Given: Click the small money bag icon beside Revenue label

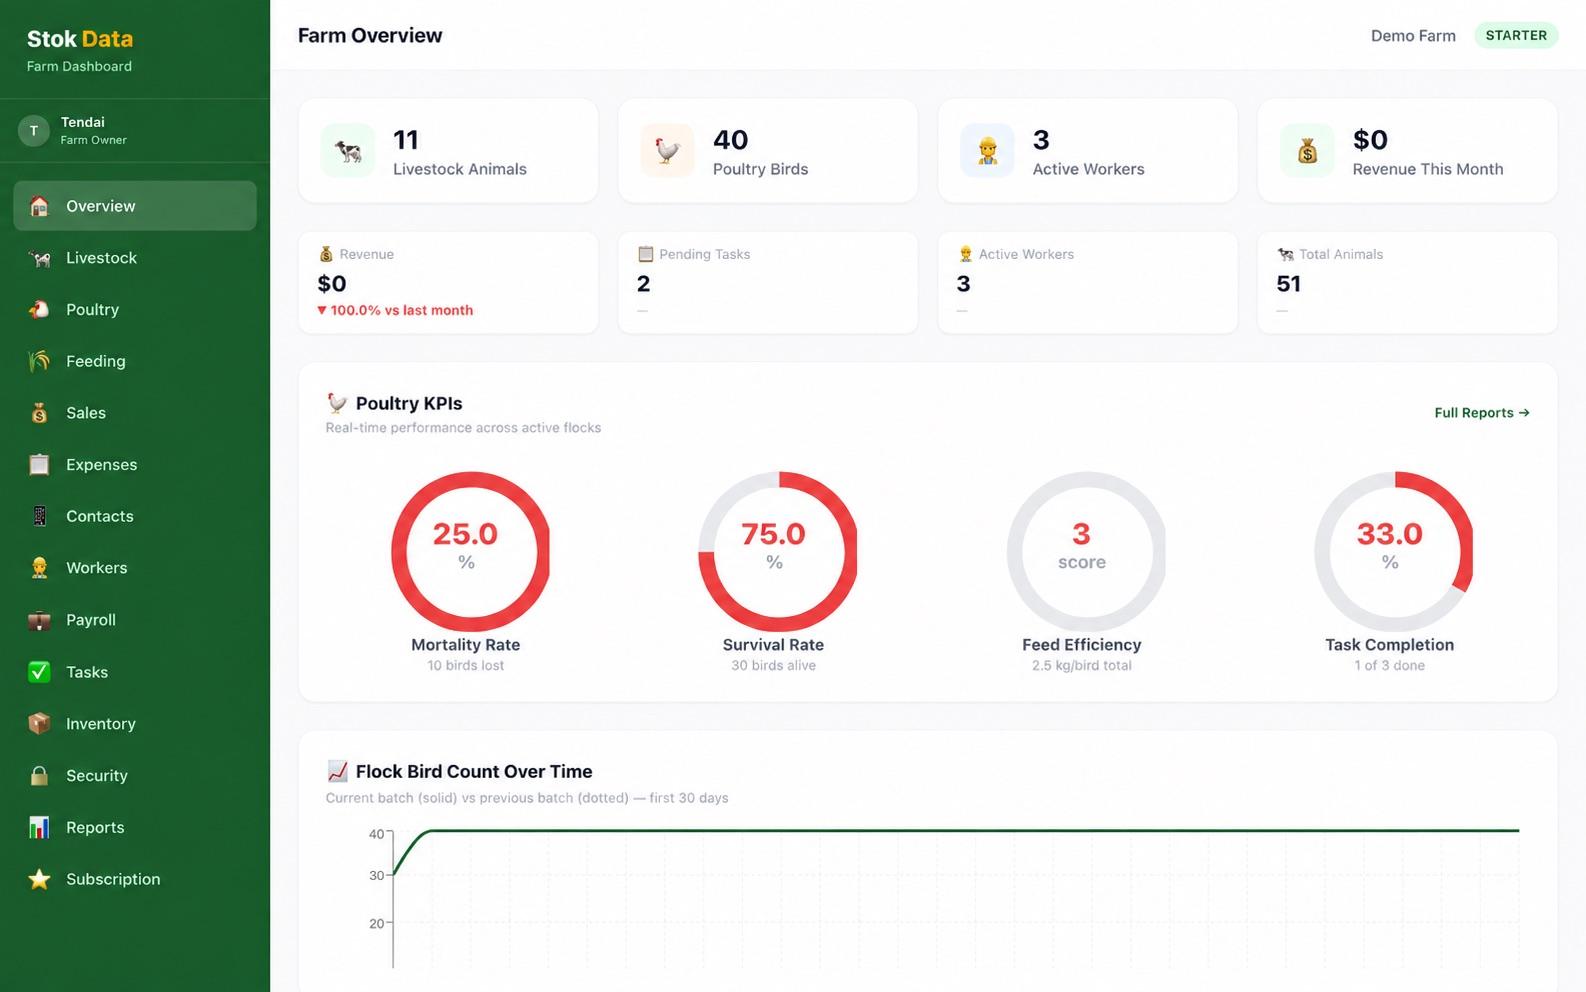Looking at the screenshot, I should click(326, 254).
